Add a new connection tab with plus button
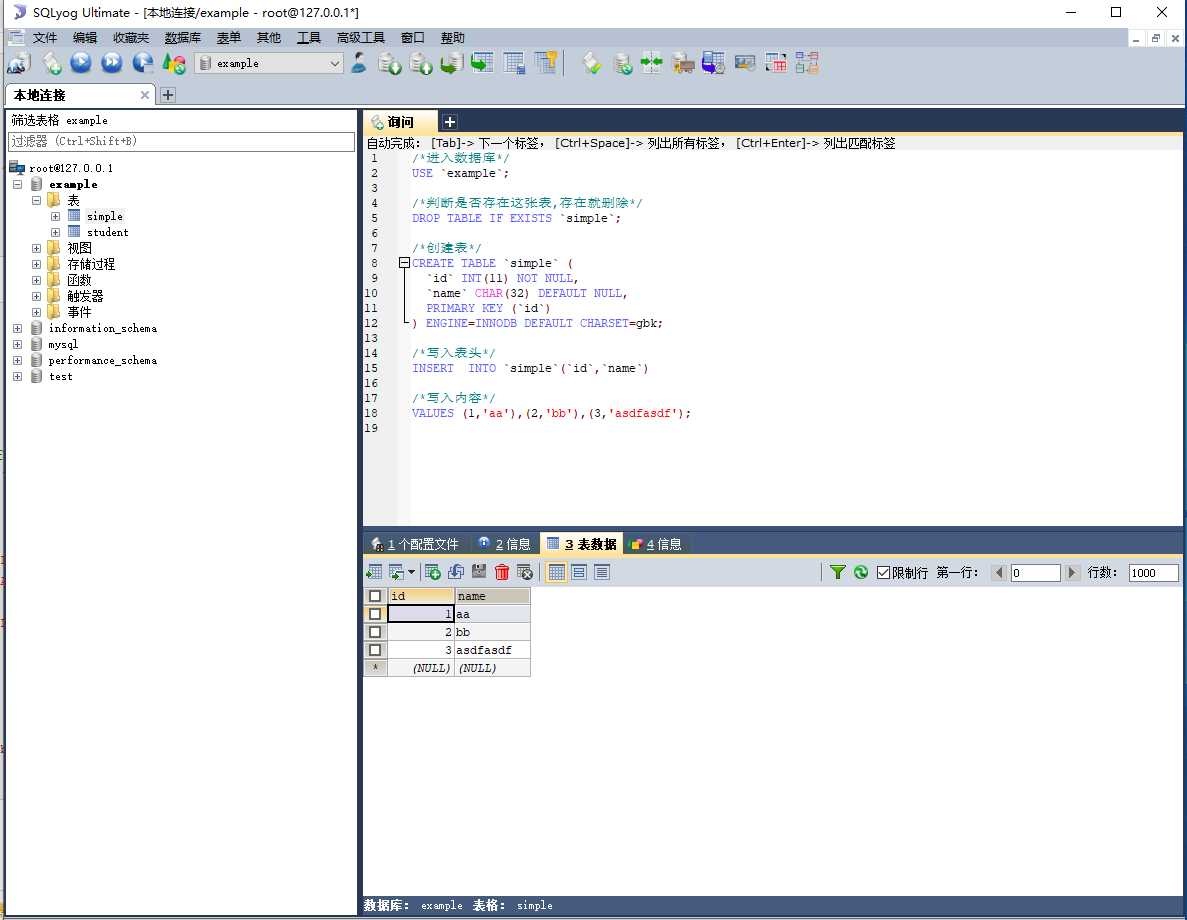Viewport: 1187px width, 920px height. point(168,95)
